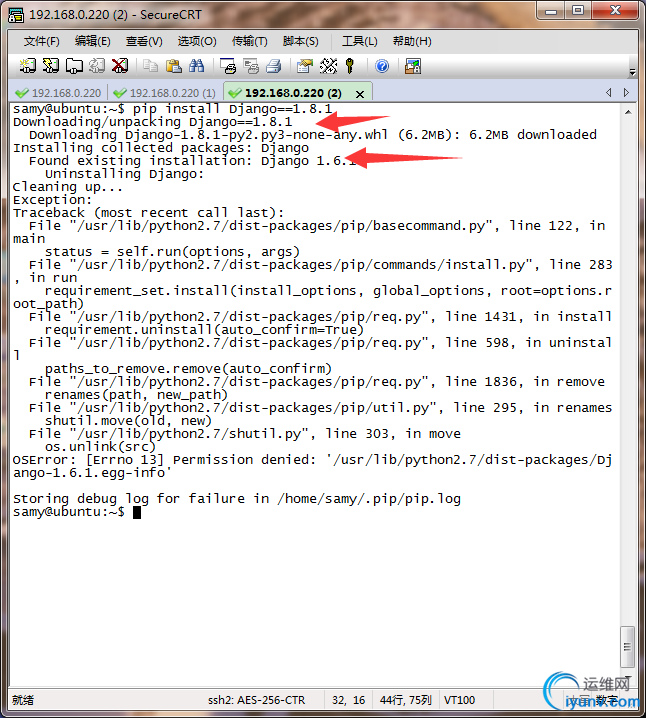The image size is (646, 718).
Task: Click the Quick Connect lightning icon
Action: tap(50, 66)
